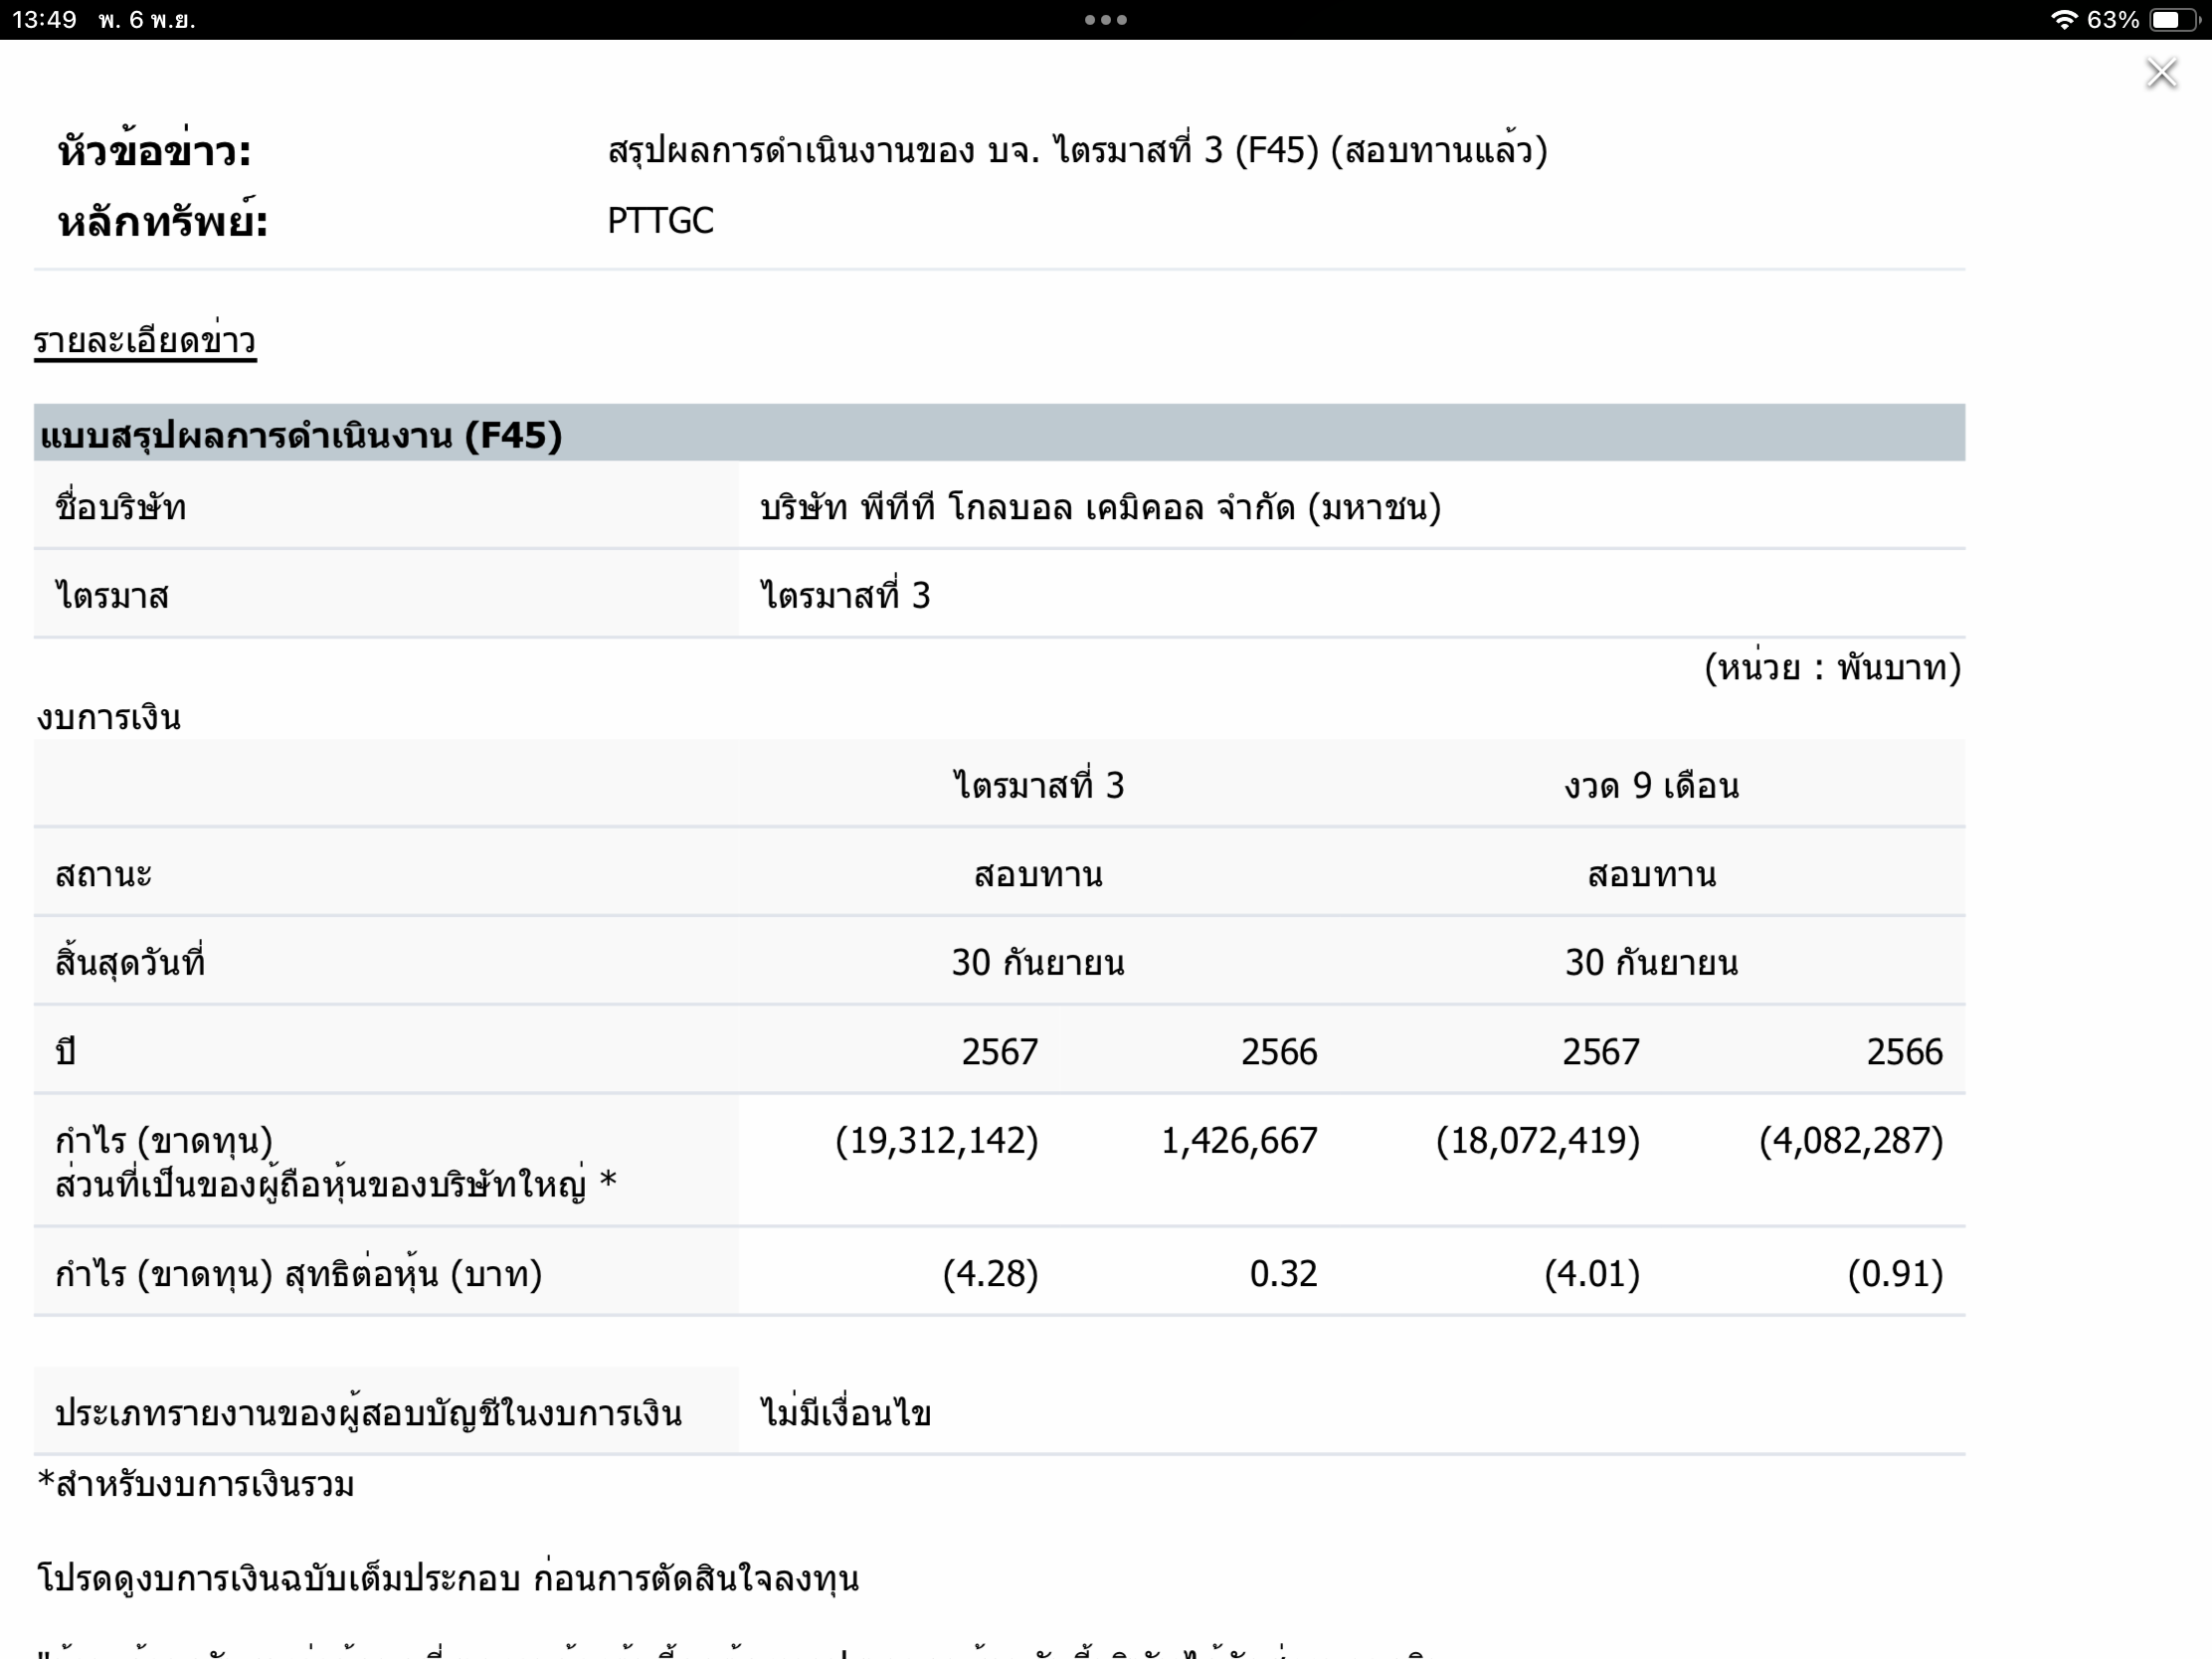Select the PTTGC security symbol text
Screen dimensions: 2212x1659
(x=660, y=221)
